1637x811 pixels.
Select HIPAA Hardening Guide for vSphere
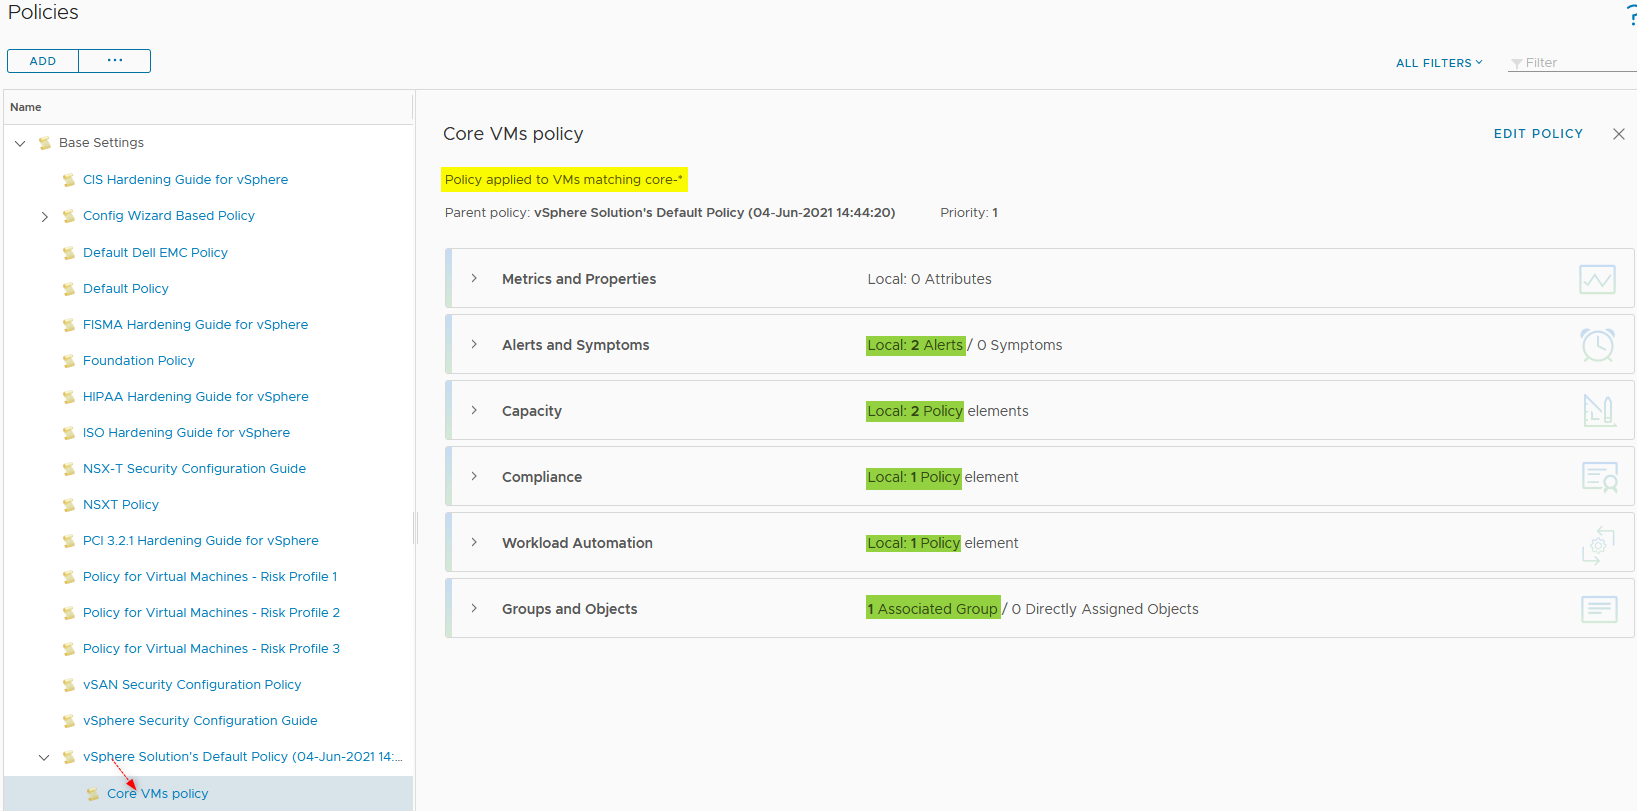click(x=196, y=396)
